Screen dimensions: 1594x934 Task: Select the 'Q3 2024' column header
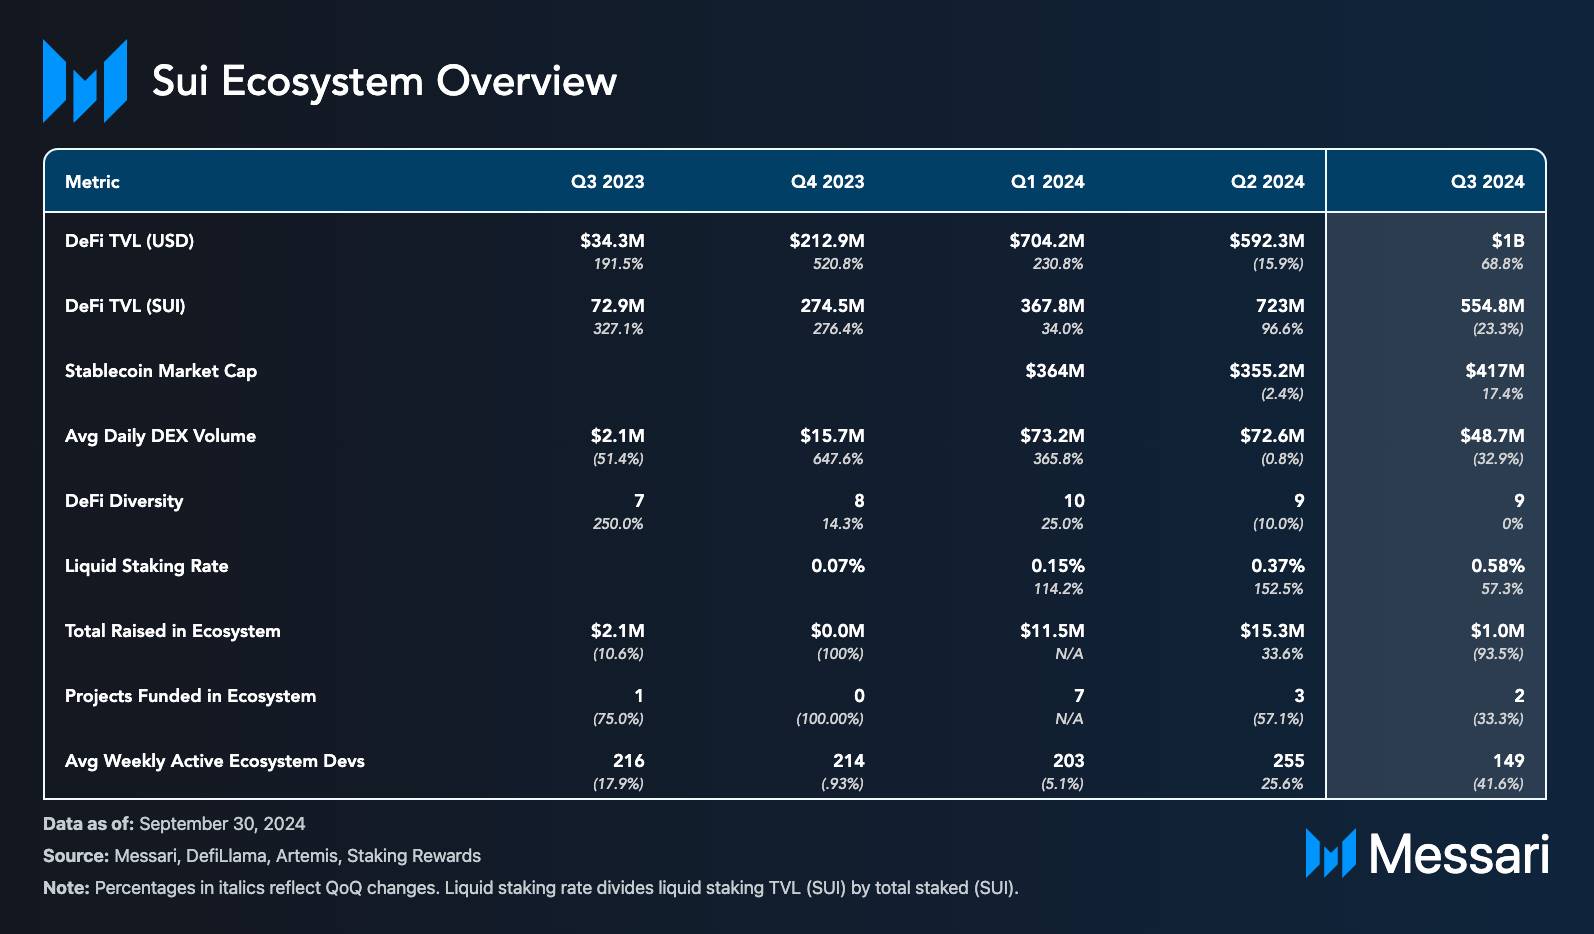(1488, 182)
